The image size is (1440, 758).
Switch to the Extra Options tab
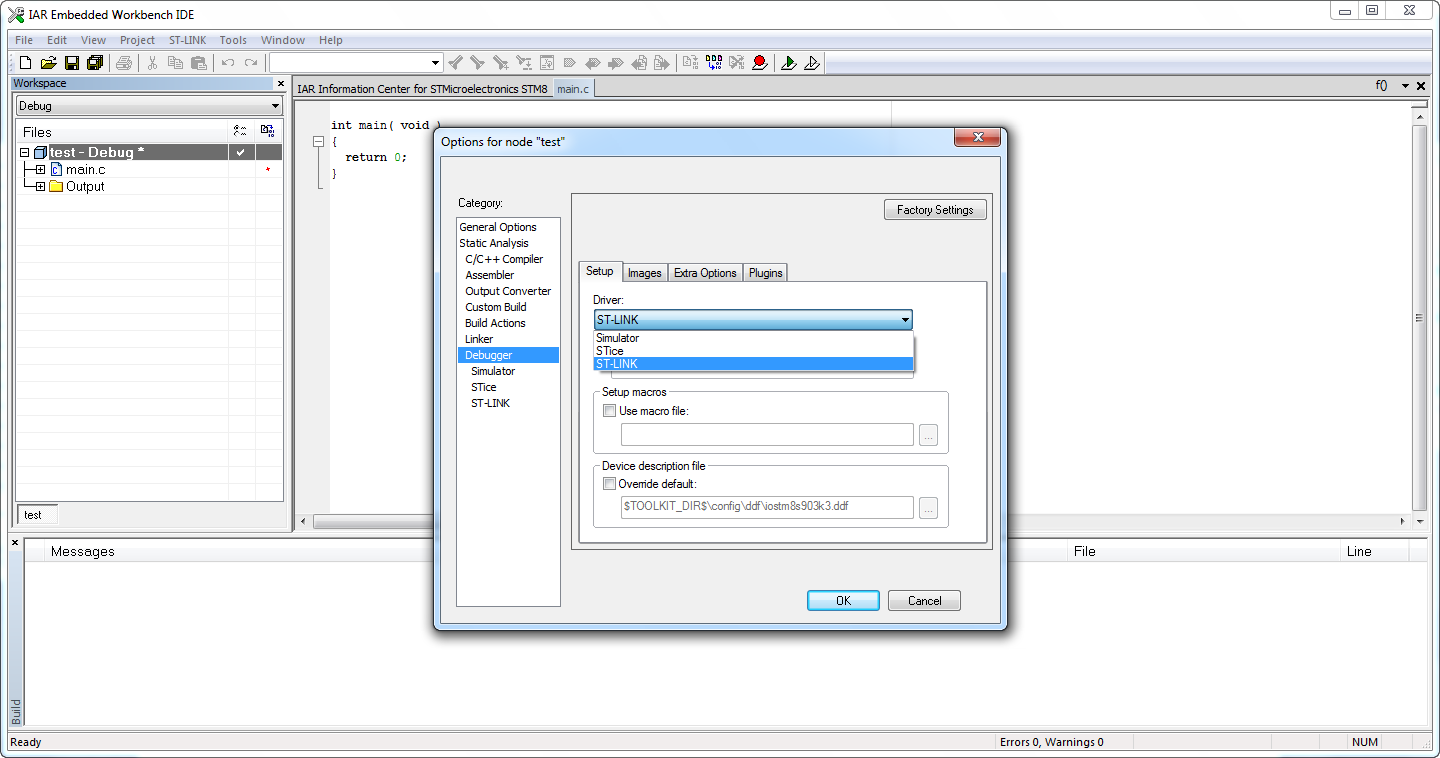coord(705,273)
